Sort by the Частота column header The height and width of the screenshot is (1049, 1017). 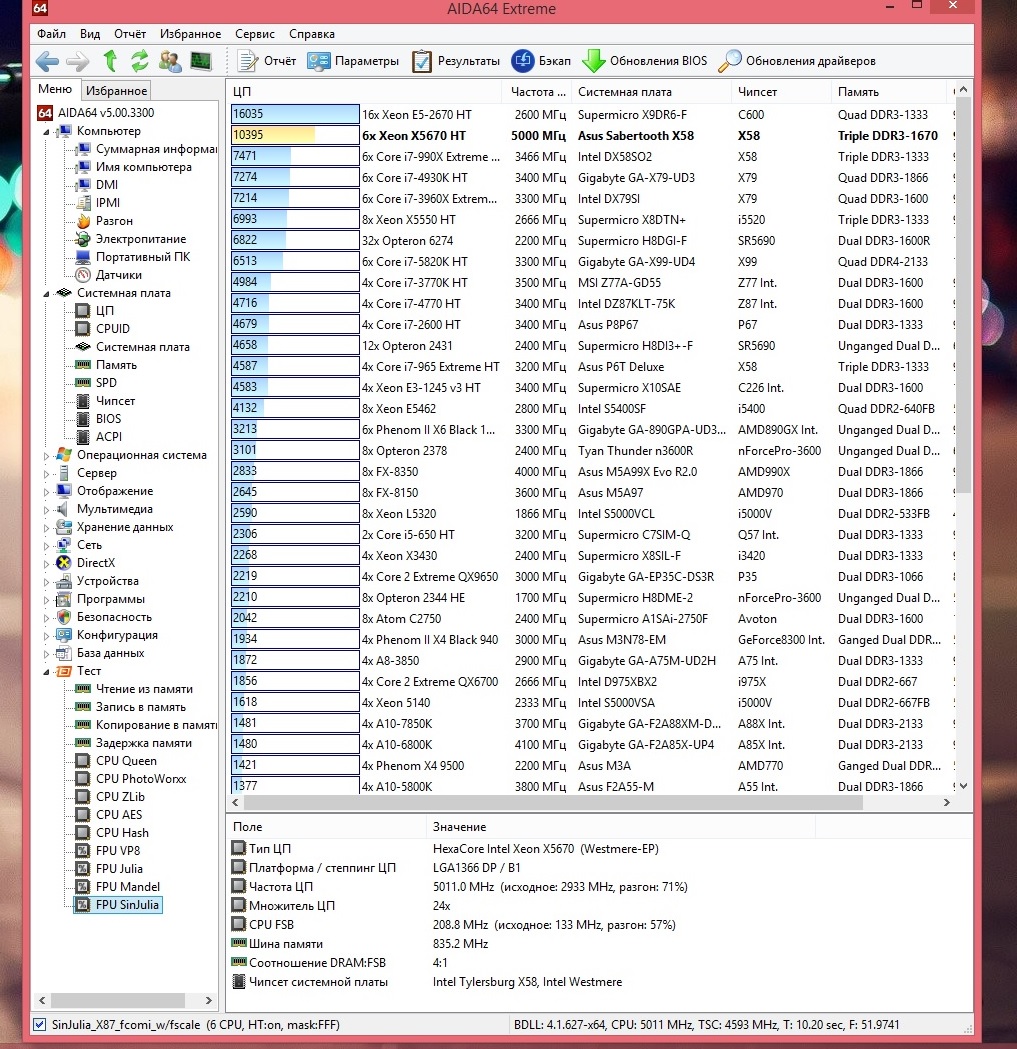[537, 92]
